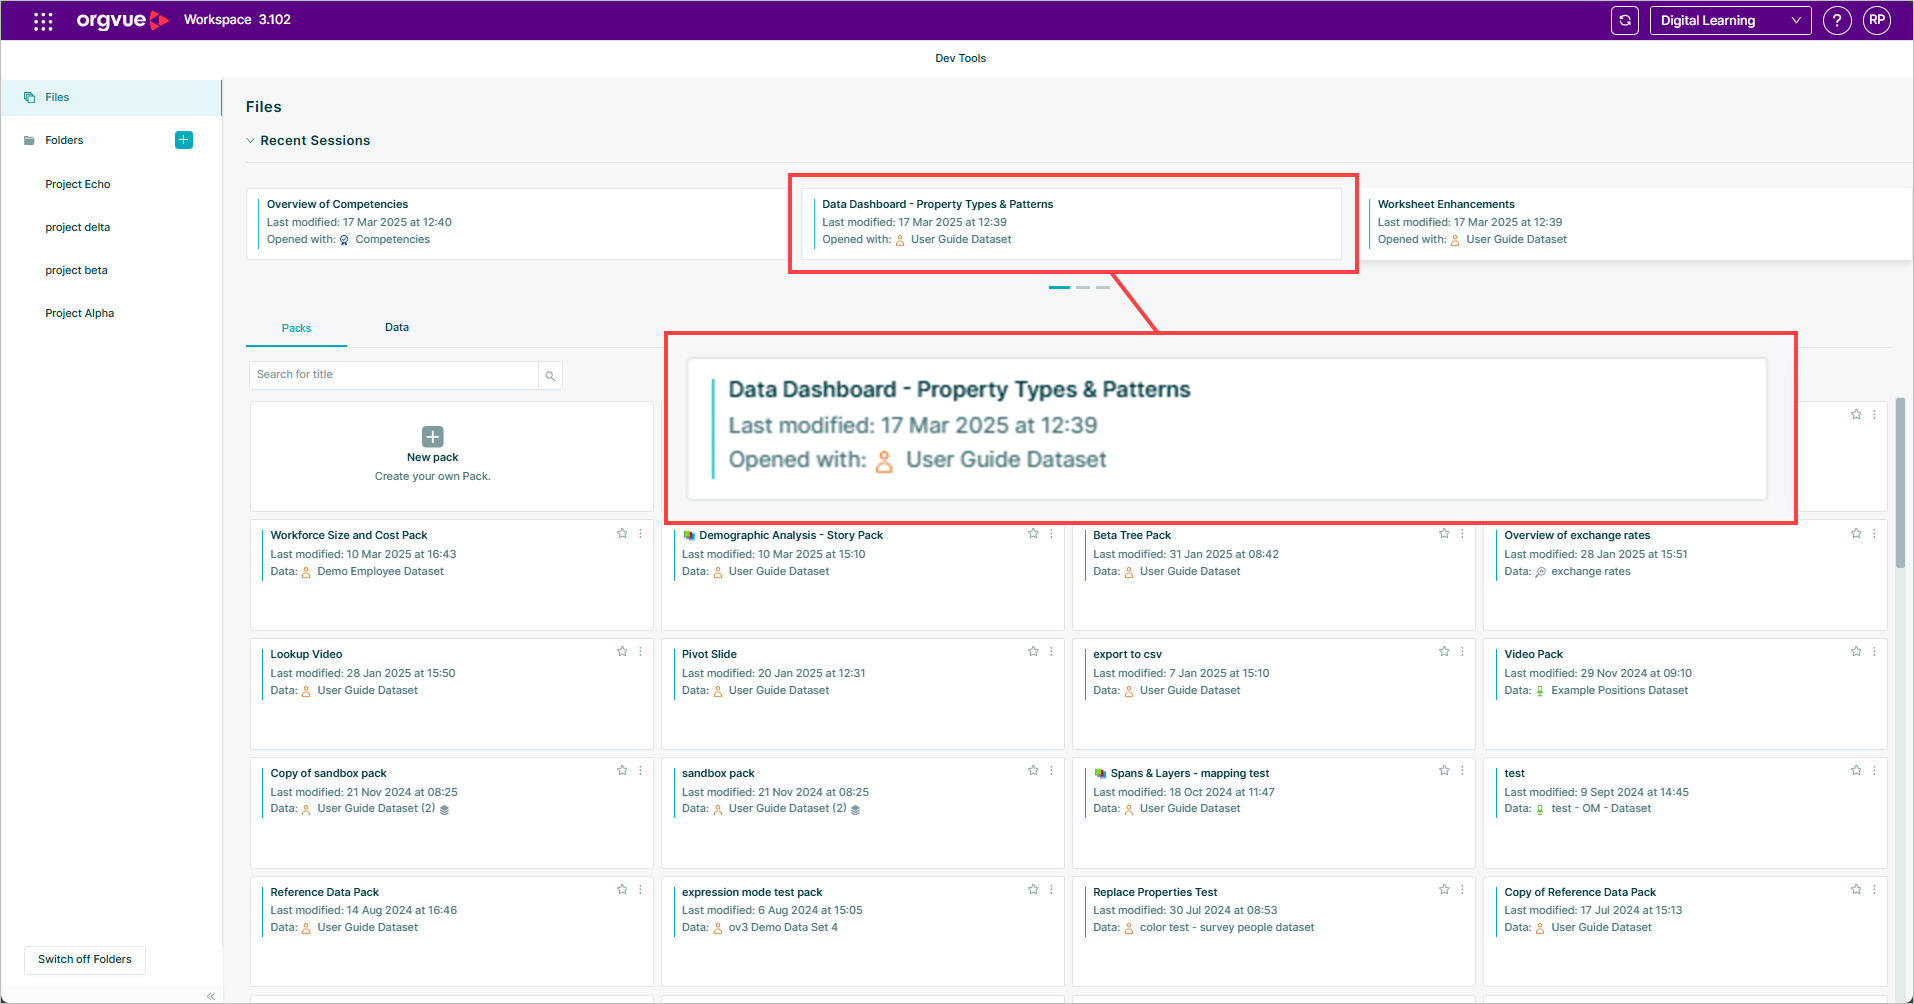The image size is (1914, 1004).
Task: Star the Video Pack as favorite
Action: [x=1856, y=651]
